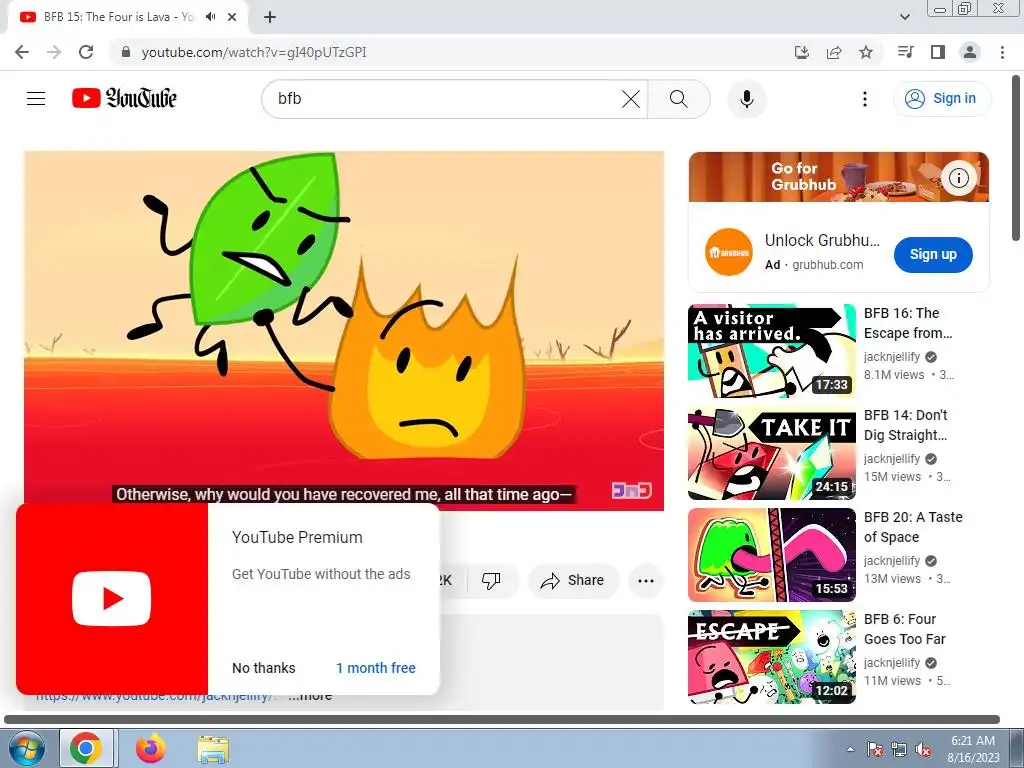This screenshot has height=768, width=1024.
Task: Accept 1 month free offer
Action: [376, 668]
